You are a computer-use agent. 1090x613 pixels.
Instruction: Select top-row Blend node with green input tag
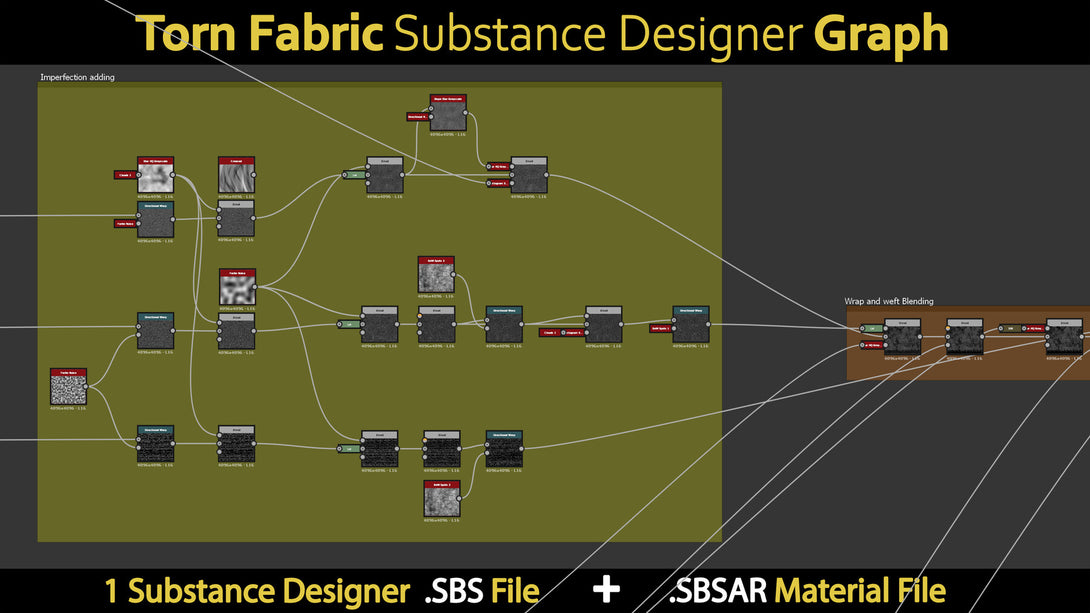[384, 175]
